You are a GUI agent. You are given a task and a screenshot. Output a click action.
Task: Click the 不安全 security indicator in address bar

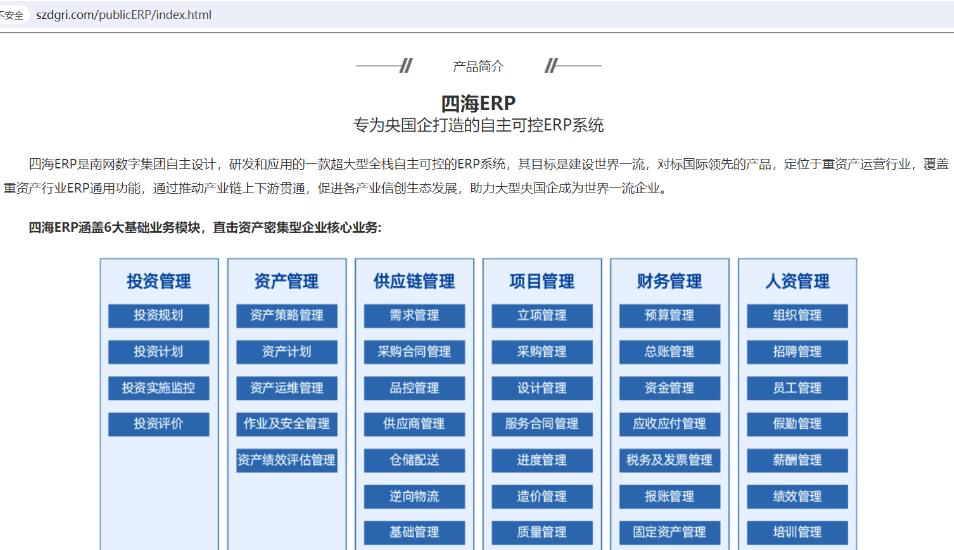click(x=11, y=15)
